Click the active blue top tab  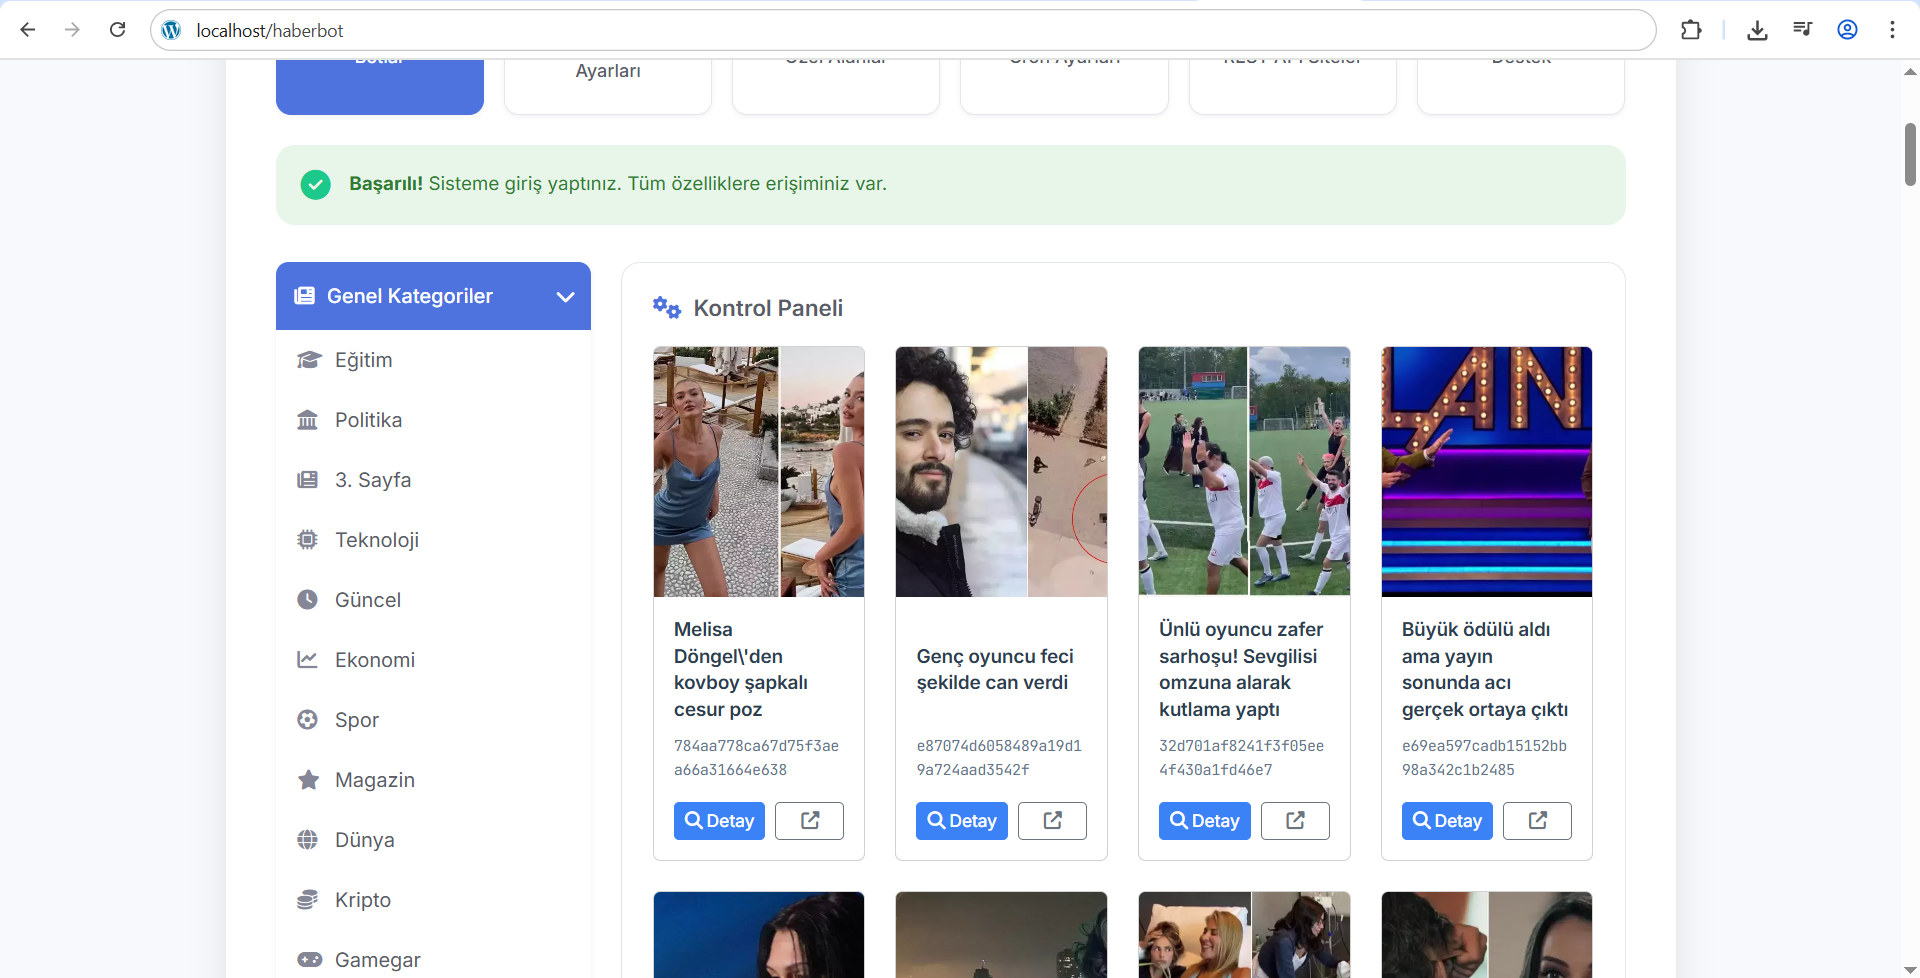(380, 86)
